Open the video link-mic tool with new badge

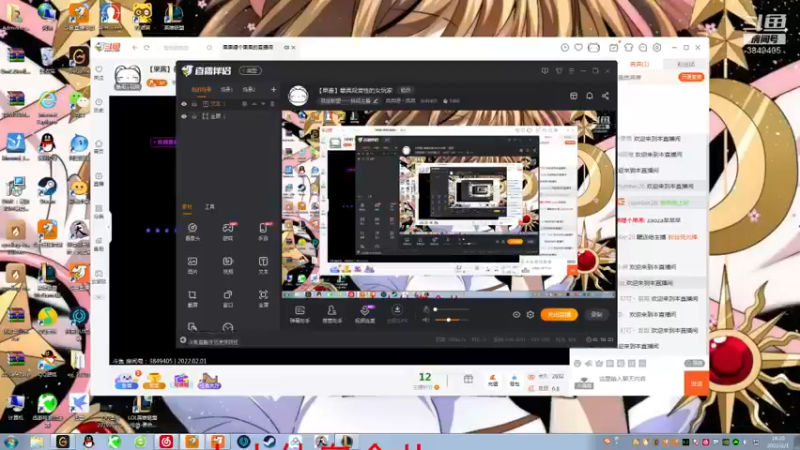[x=365, y=314]
